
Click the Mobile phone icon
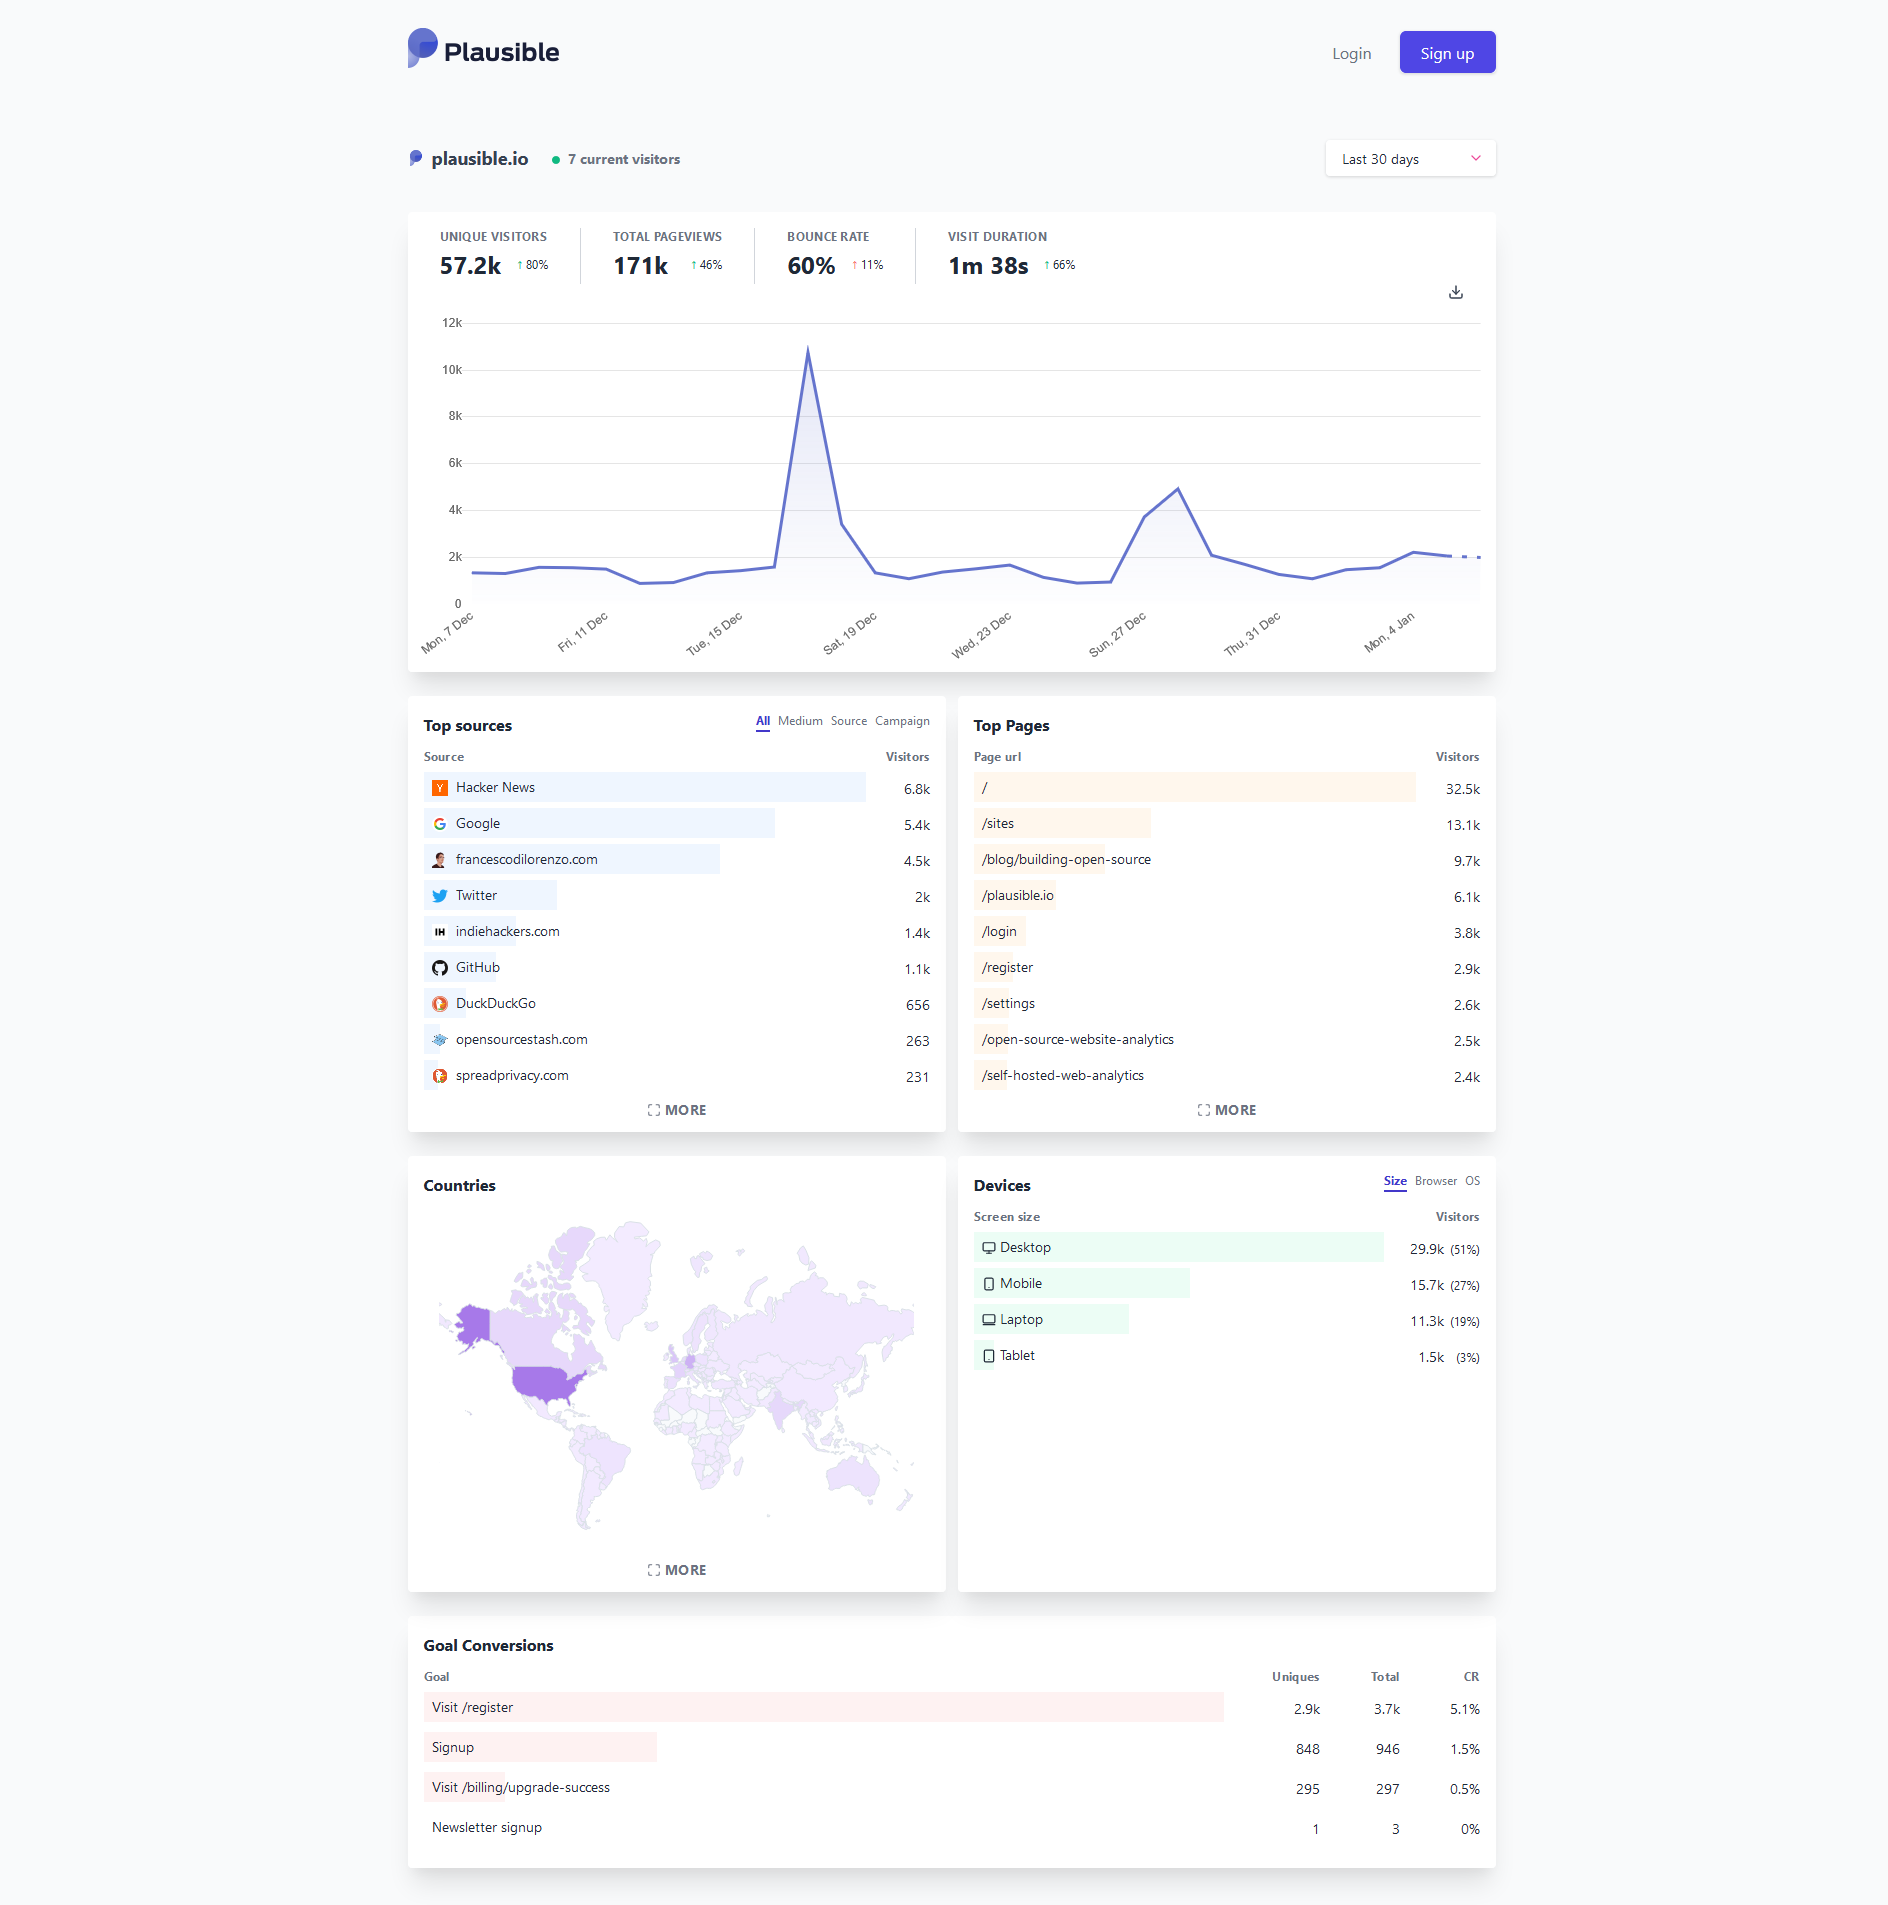(x=989, y=1284)
